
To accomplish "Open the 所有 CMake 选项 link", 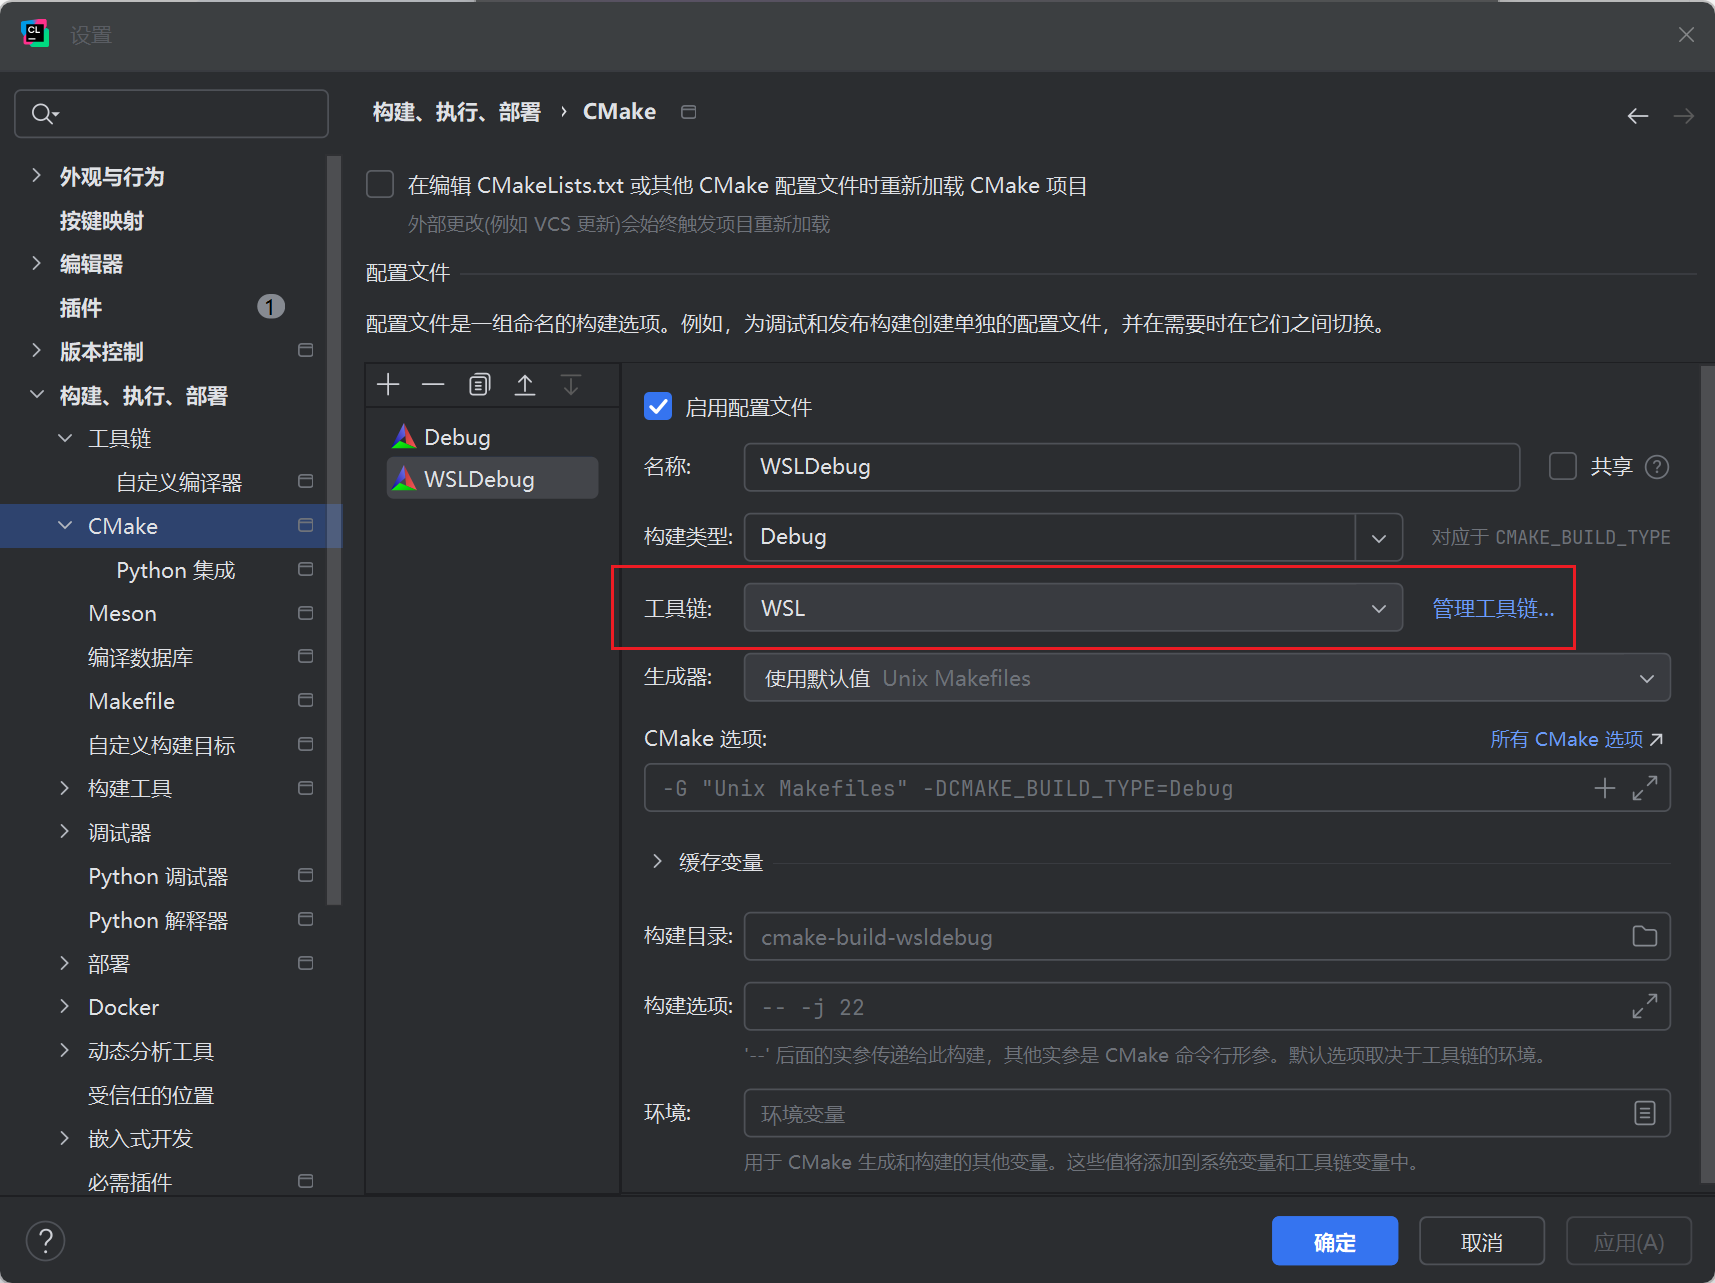I will (1577, 739).
